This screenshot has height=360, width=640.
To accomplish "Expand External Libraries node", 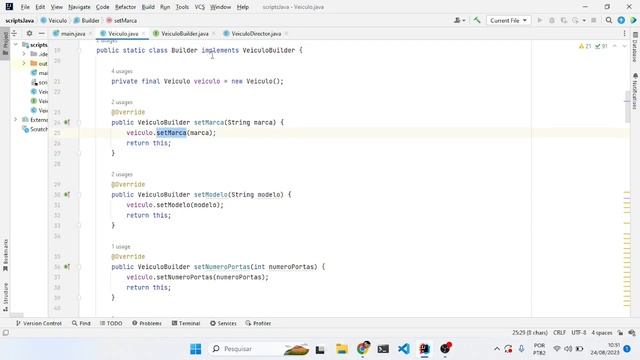I will tap(16, 120).
